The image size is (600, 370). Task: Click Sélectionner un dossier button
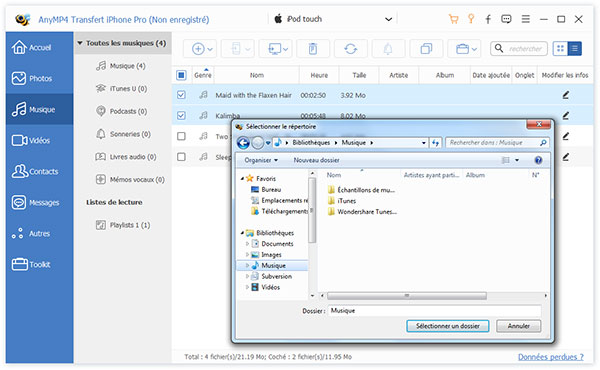[447, 326]
